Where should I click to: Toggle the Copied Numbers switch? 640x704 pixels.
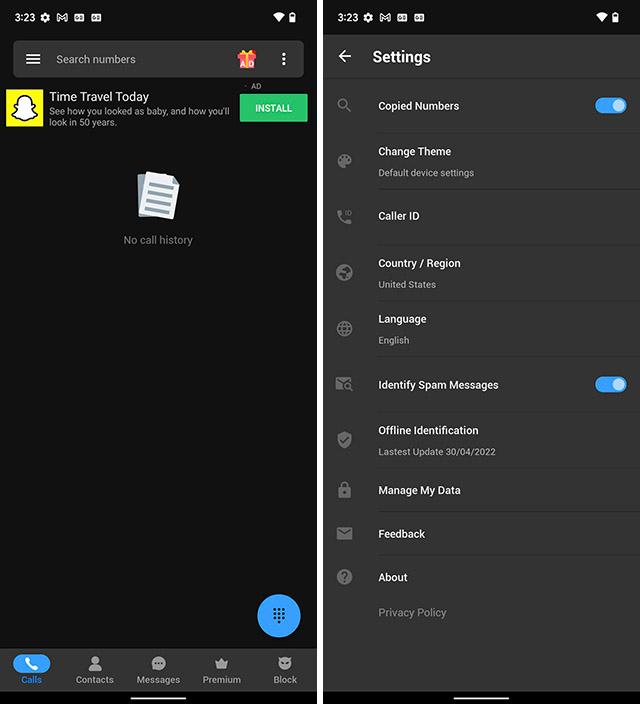point(611,106)
